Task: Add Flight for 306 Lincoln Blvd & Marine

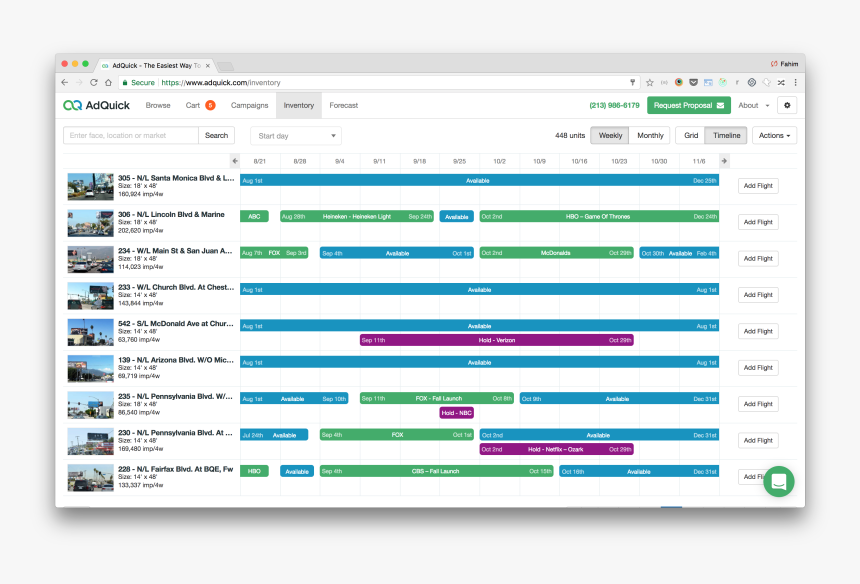Action: (x=758, y=222)
